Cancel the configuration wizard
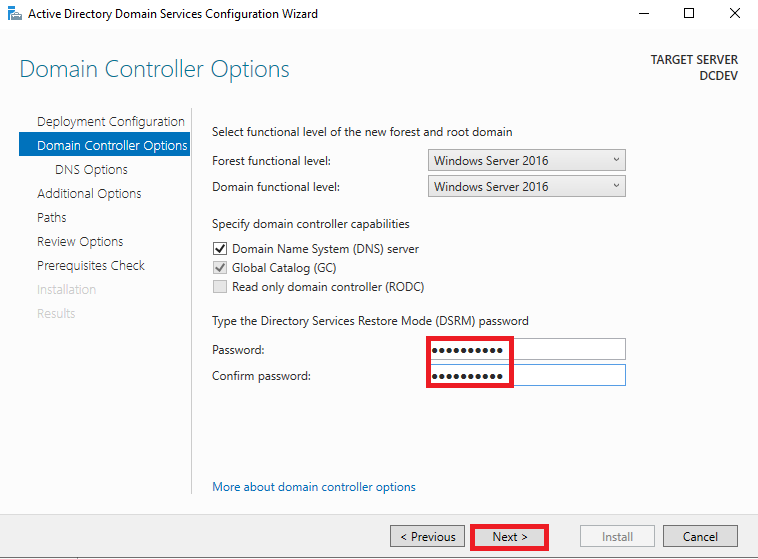This screenshot has width=758, height=559. tap(700, 536)
